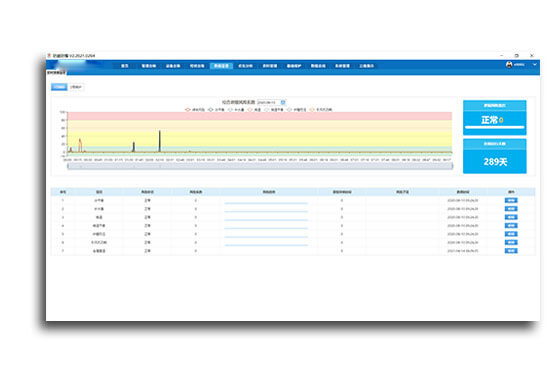550x375 pixels.
Task: Click the user avatar icon in header
Action: 509,65
